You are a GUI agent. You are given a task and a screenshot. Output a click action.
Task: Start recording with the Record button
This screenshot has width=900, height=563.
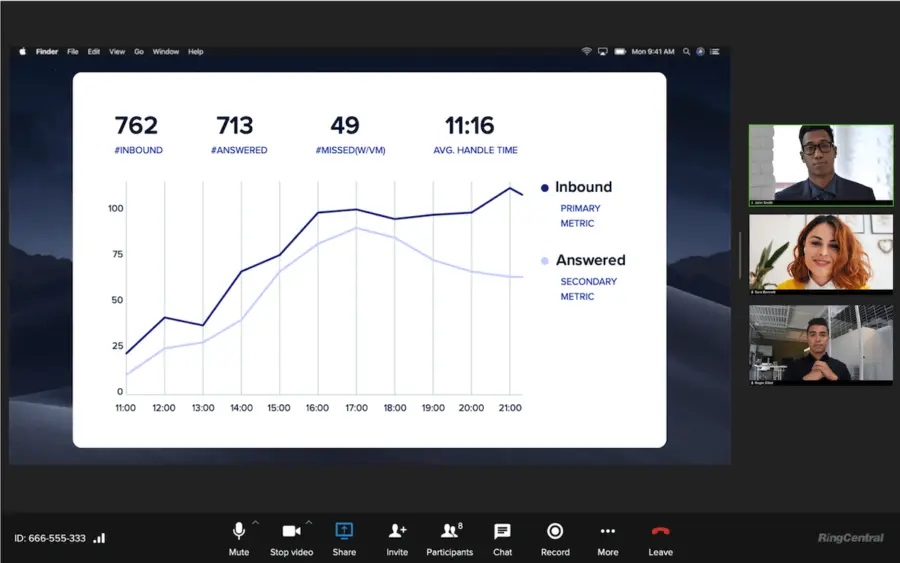[555, 531]
